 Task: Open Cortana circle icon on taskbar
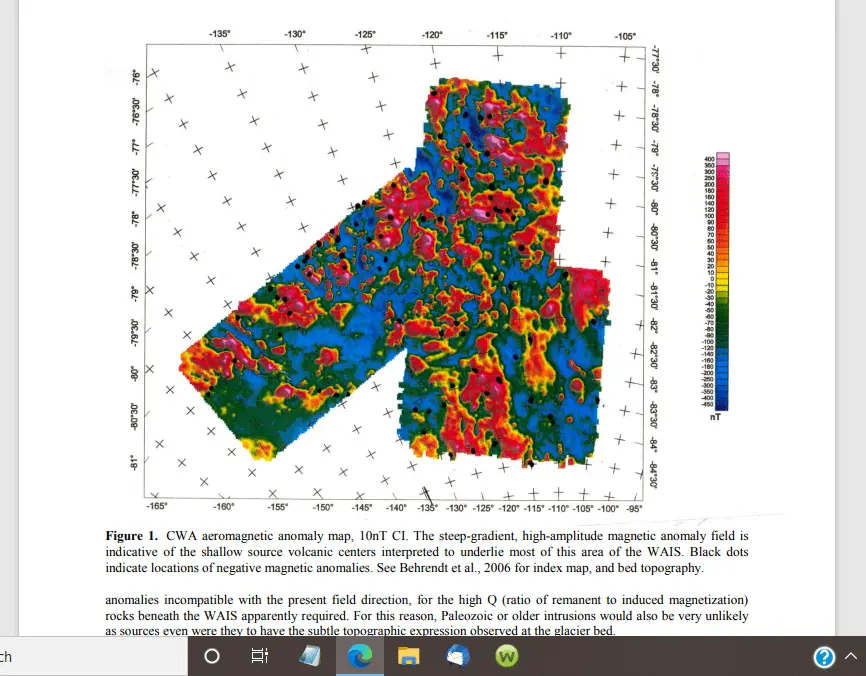[x=212, y=656]
